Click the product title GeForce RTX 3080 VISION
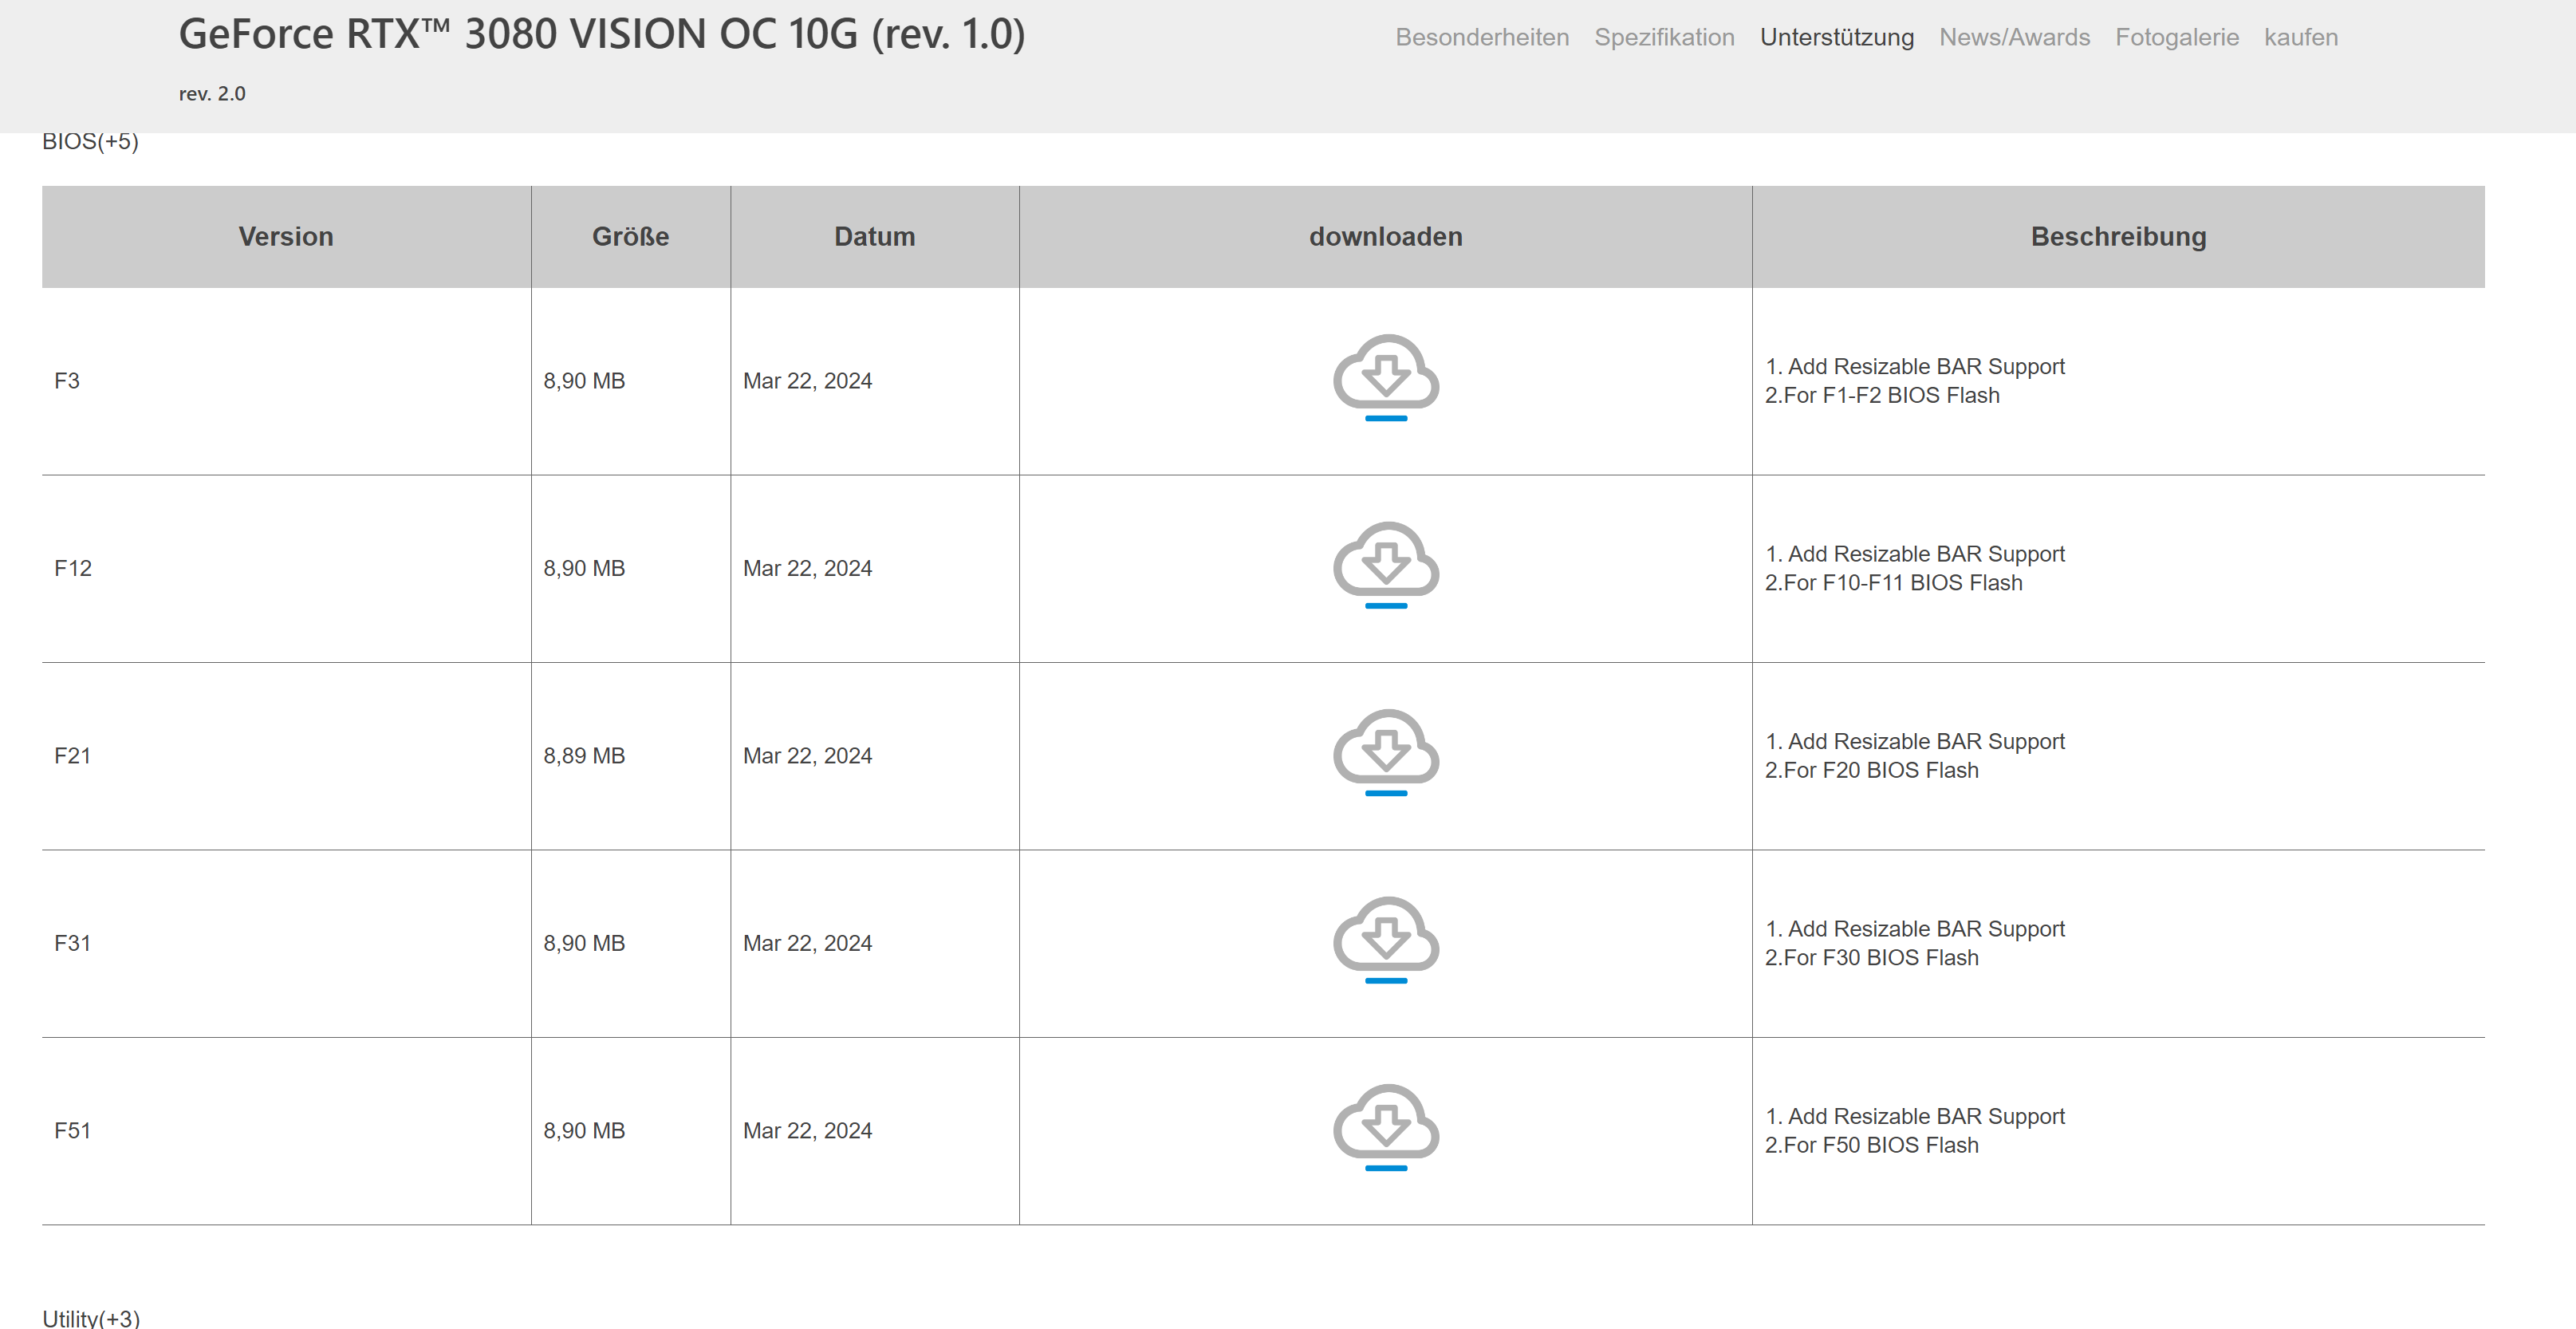The width and height of the screenshot is (2576, 1329). click(601, 34)
